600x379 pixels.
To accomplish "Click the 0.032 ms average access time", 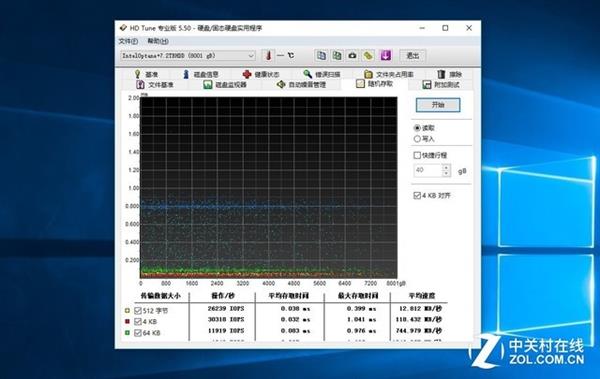I will [x=295, y=320].
